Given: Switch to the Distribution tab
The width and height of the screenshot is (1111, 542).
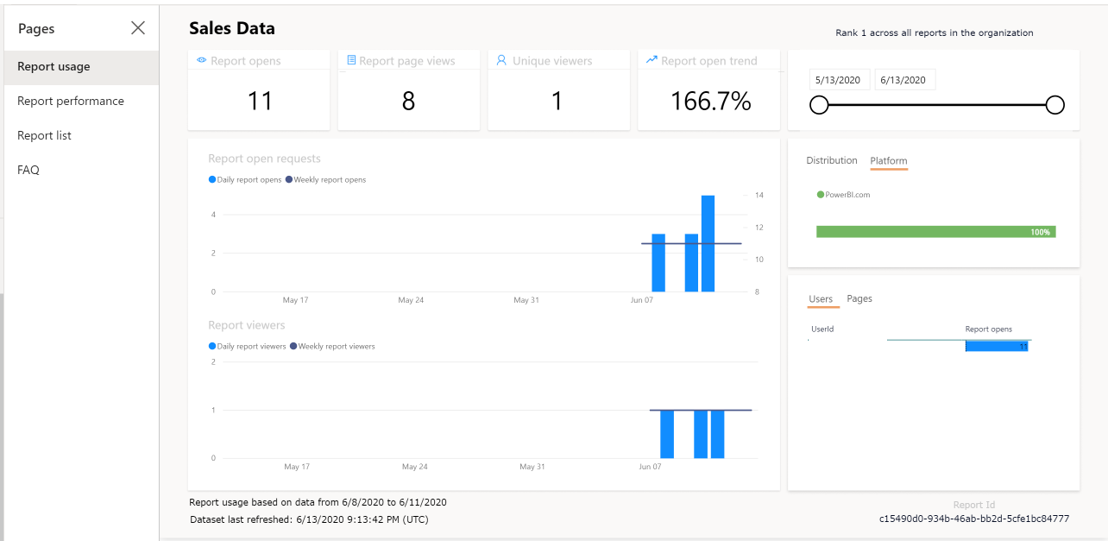Looking at the screenshot, I should (x=832, y=161).
